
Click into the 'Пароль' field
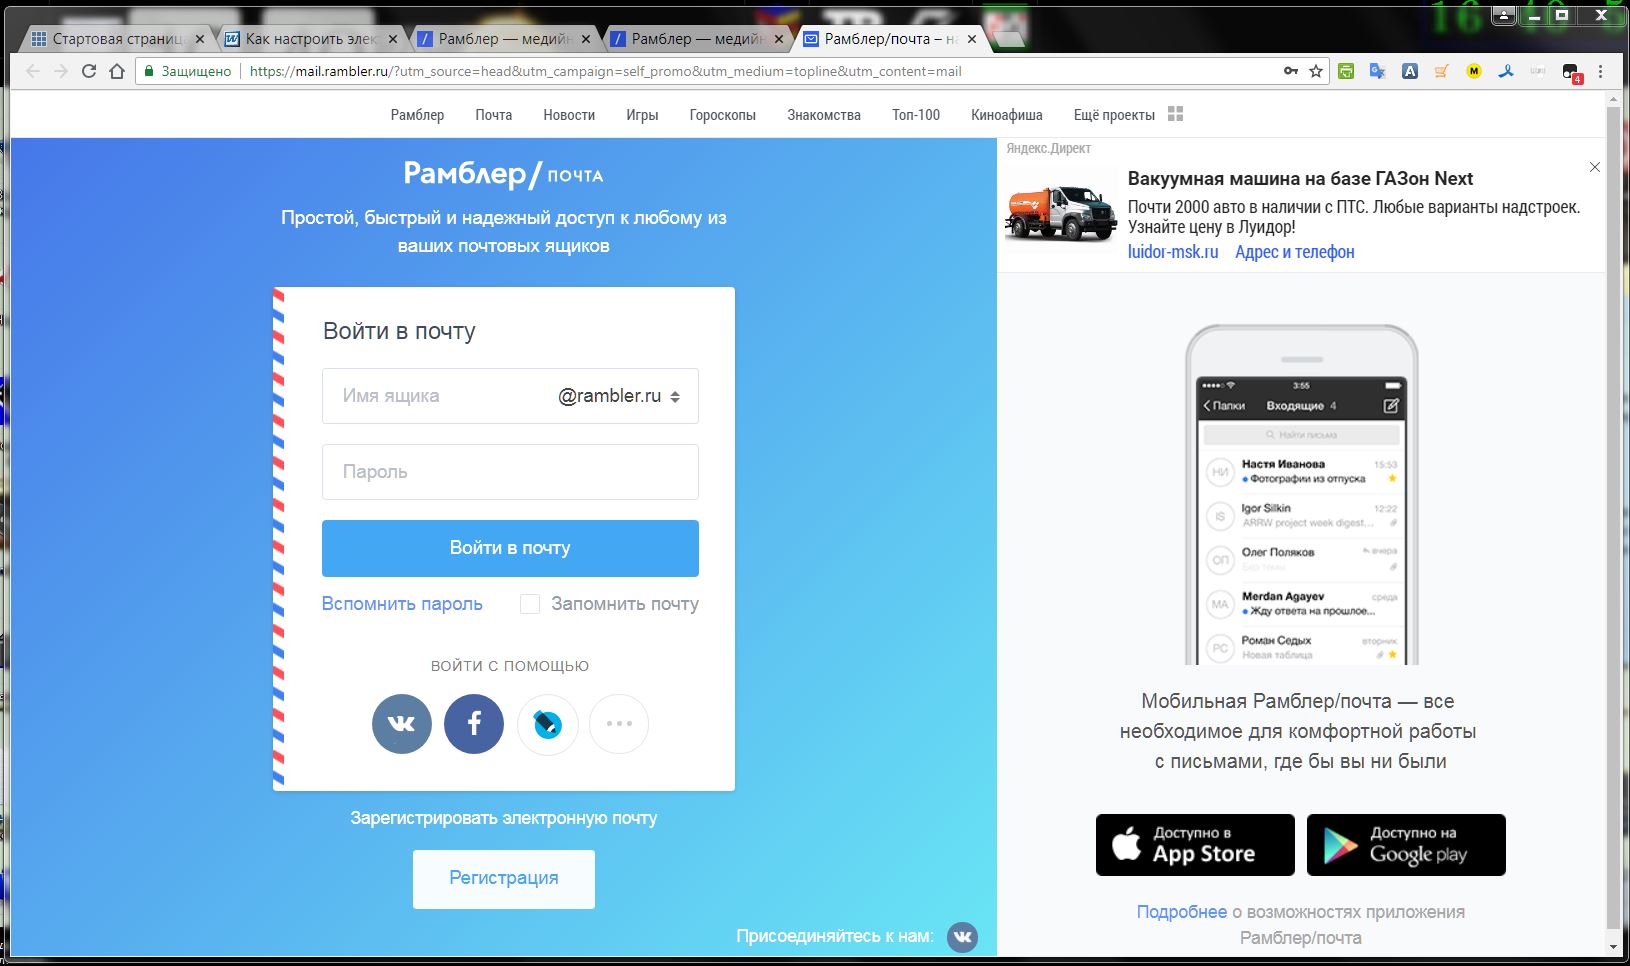[x=510, y=472]
